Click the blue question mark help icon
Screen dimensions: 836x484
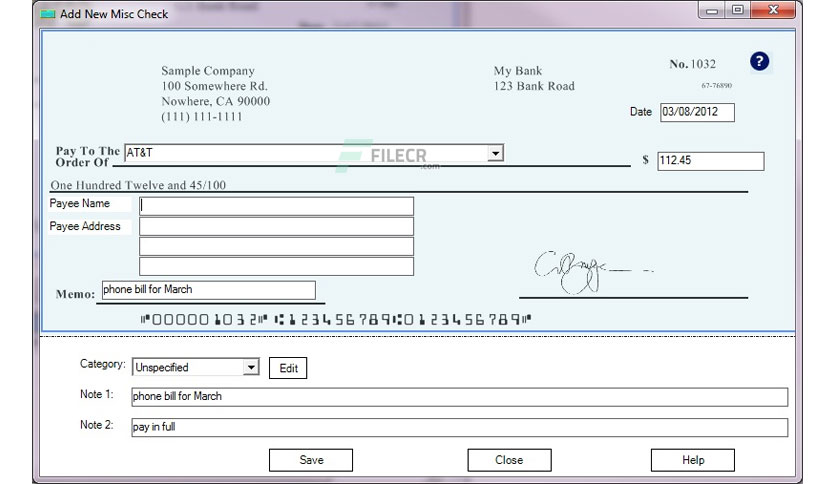click(759, 61)
